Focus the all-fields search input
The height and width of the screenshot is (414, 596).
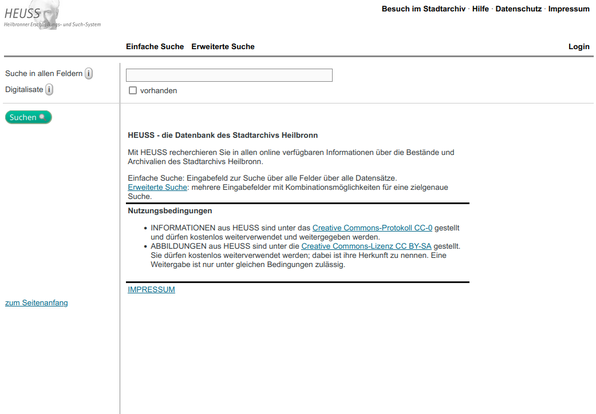(229, 75)
